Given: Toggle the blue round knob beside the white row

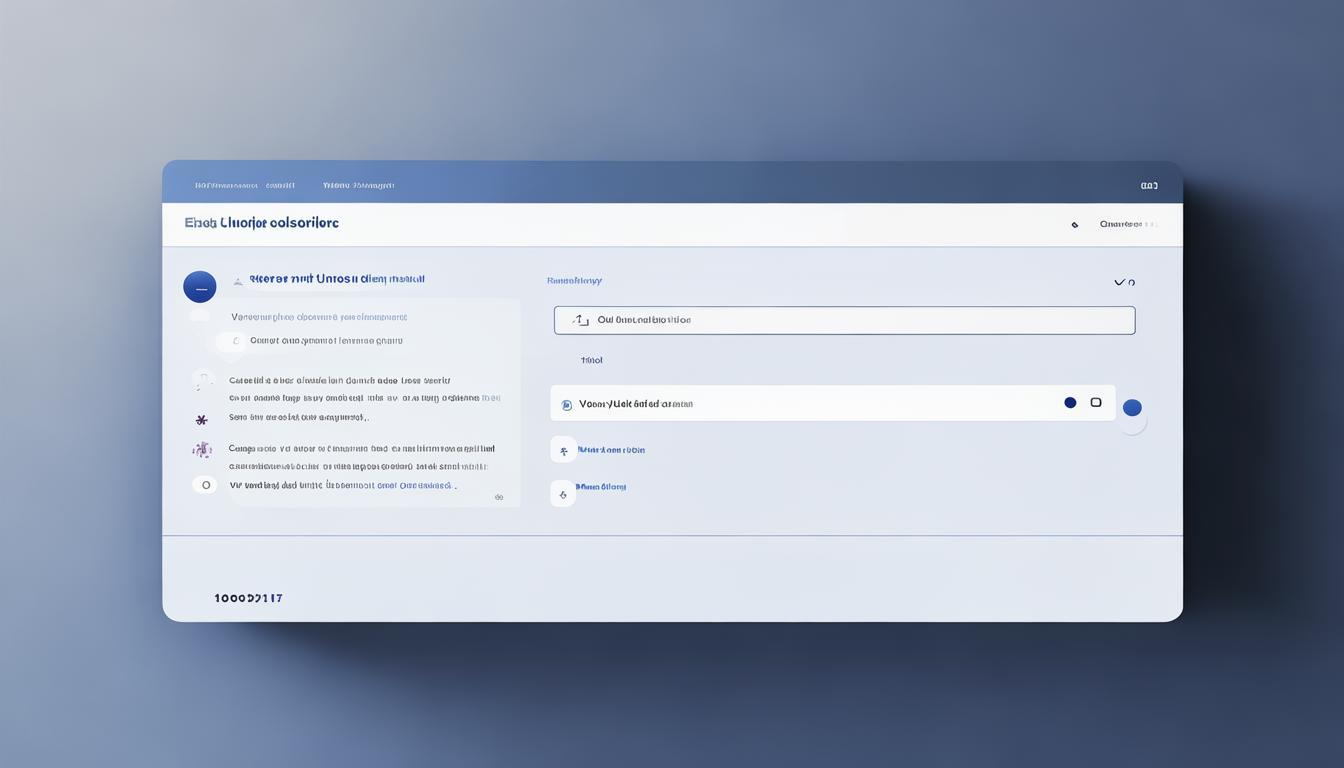Looking at the screenshot, I should 1132,408.
